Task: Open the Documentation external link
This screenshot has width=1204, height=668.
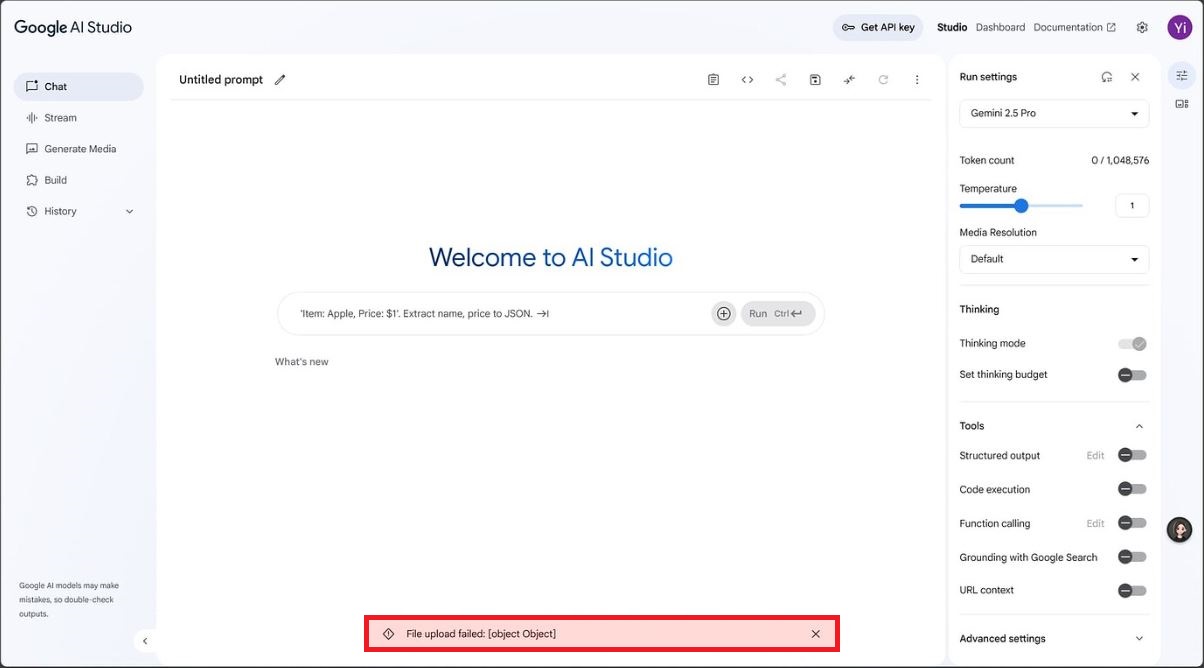Action: (1075, 28)
